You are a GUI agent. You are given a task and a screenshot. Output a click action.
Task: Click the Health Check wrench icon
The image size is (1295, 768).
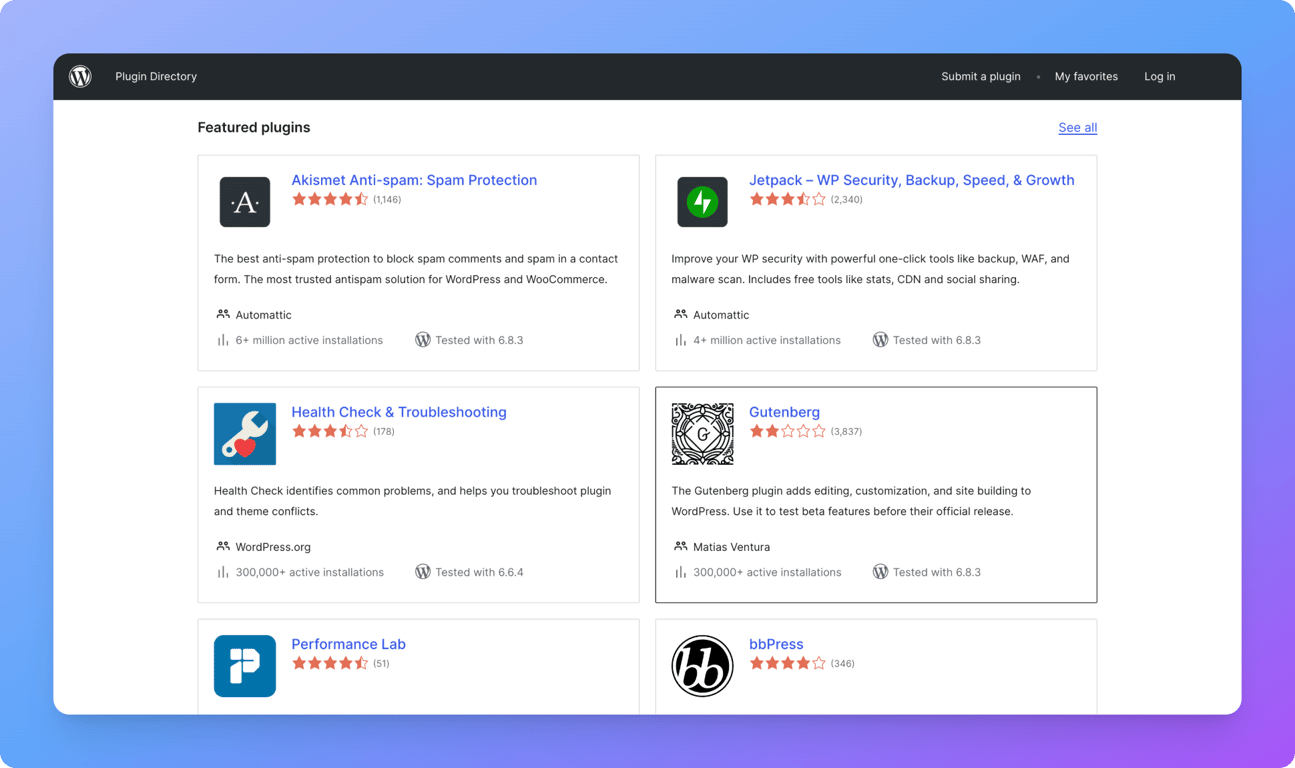tap(245, 434)
